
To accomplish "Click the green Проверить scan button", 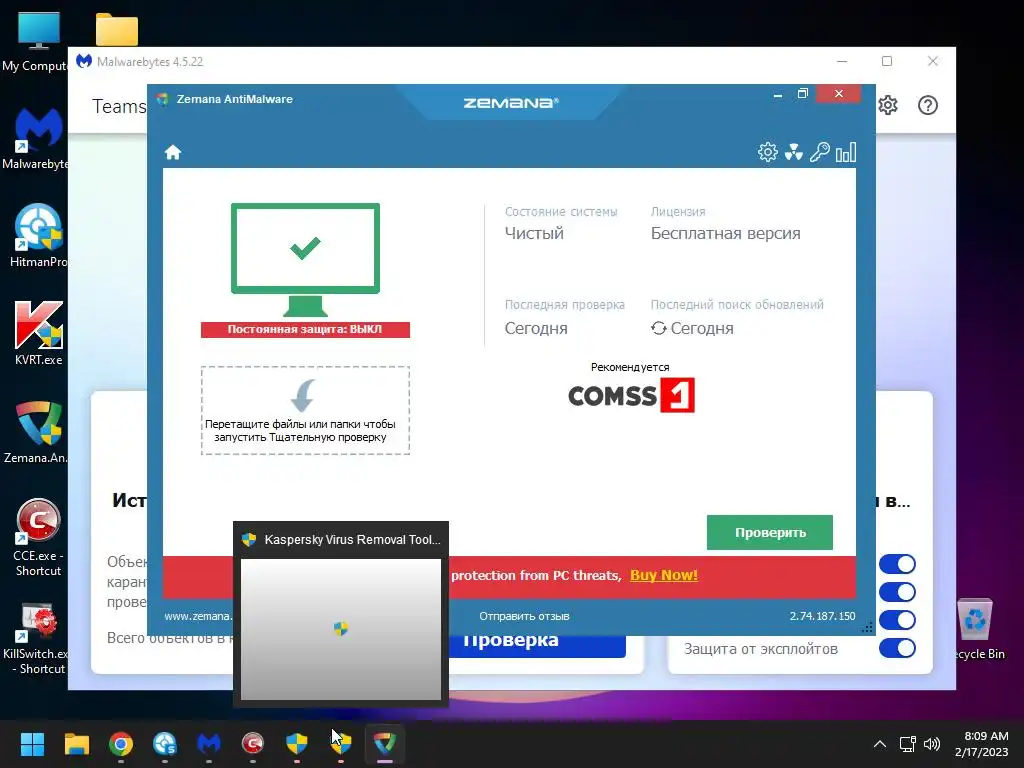I will click(x=769, y=532).
